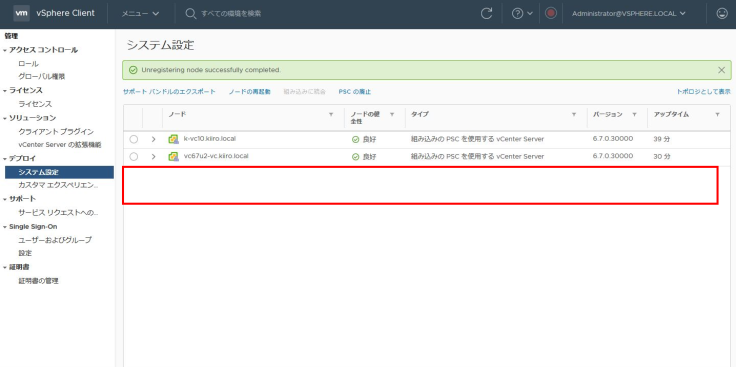The image size is (736, 367).
Task: Open filter on タイプ column
Action: click(574, 115)
